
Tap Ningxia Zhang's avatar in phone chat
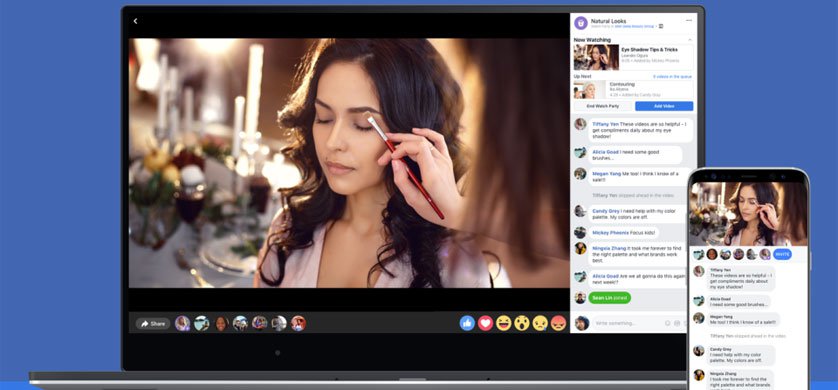point(699,375)
